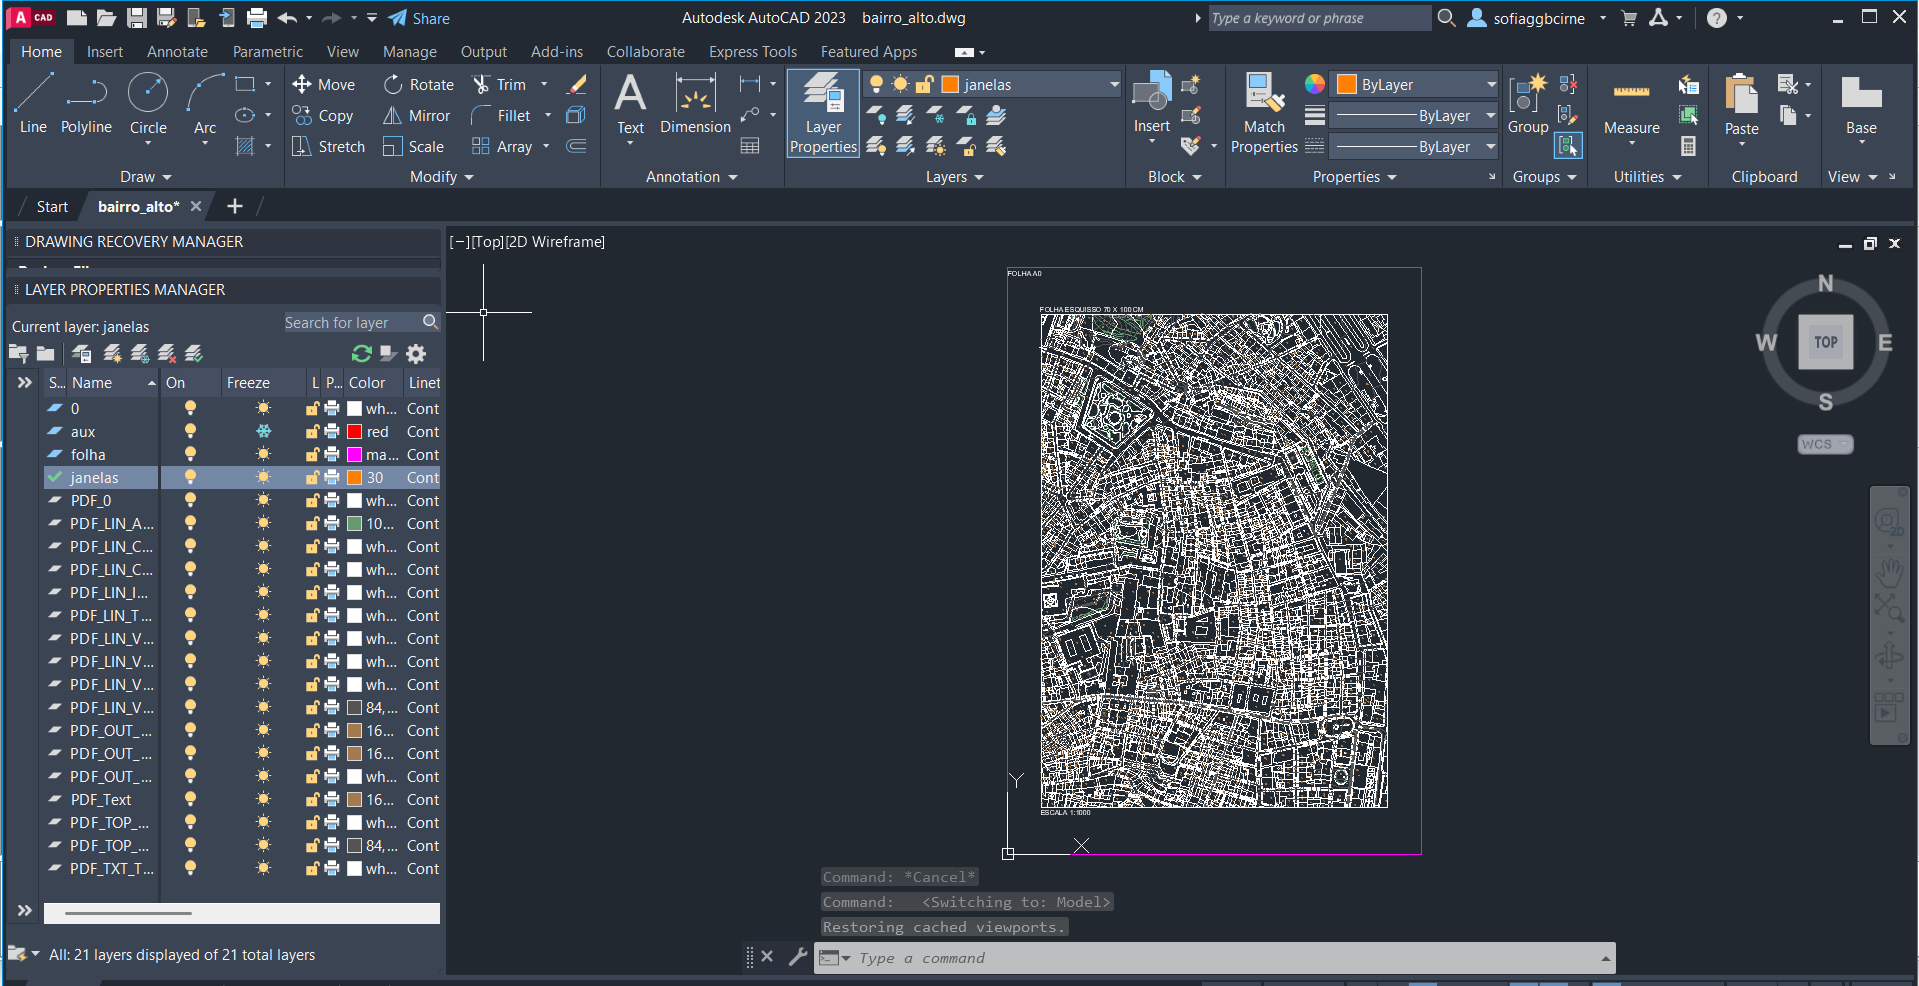Viewport: 1919px width, 986px height.
Task: Open layer settings gear icon
Action: (x=416, y=354)
